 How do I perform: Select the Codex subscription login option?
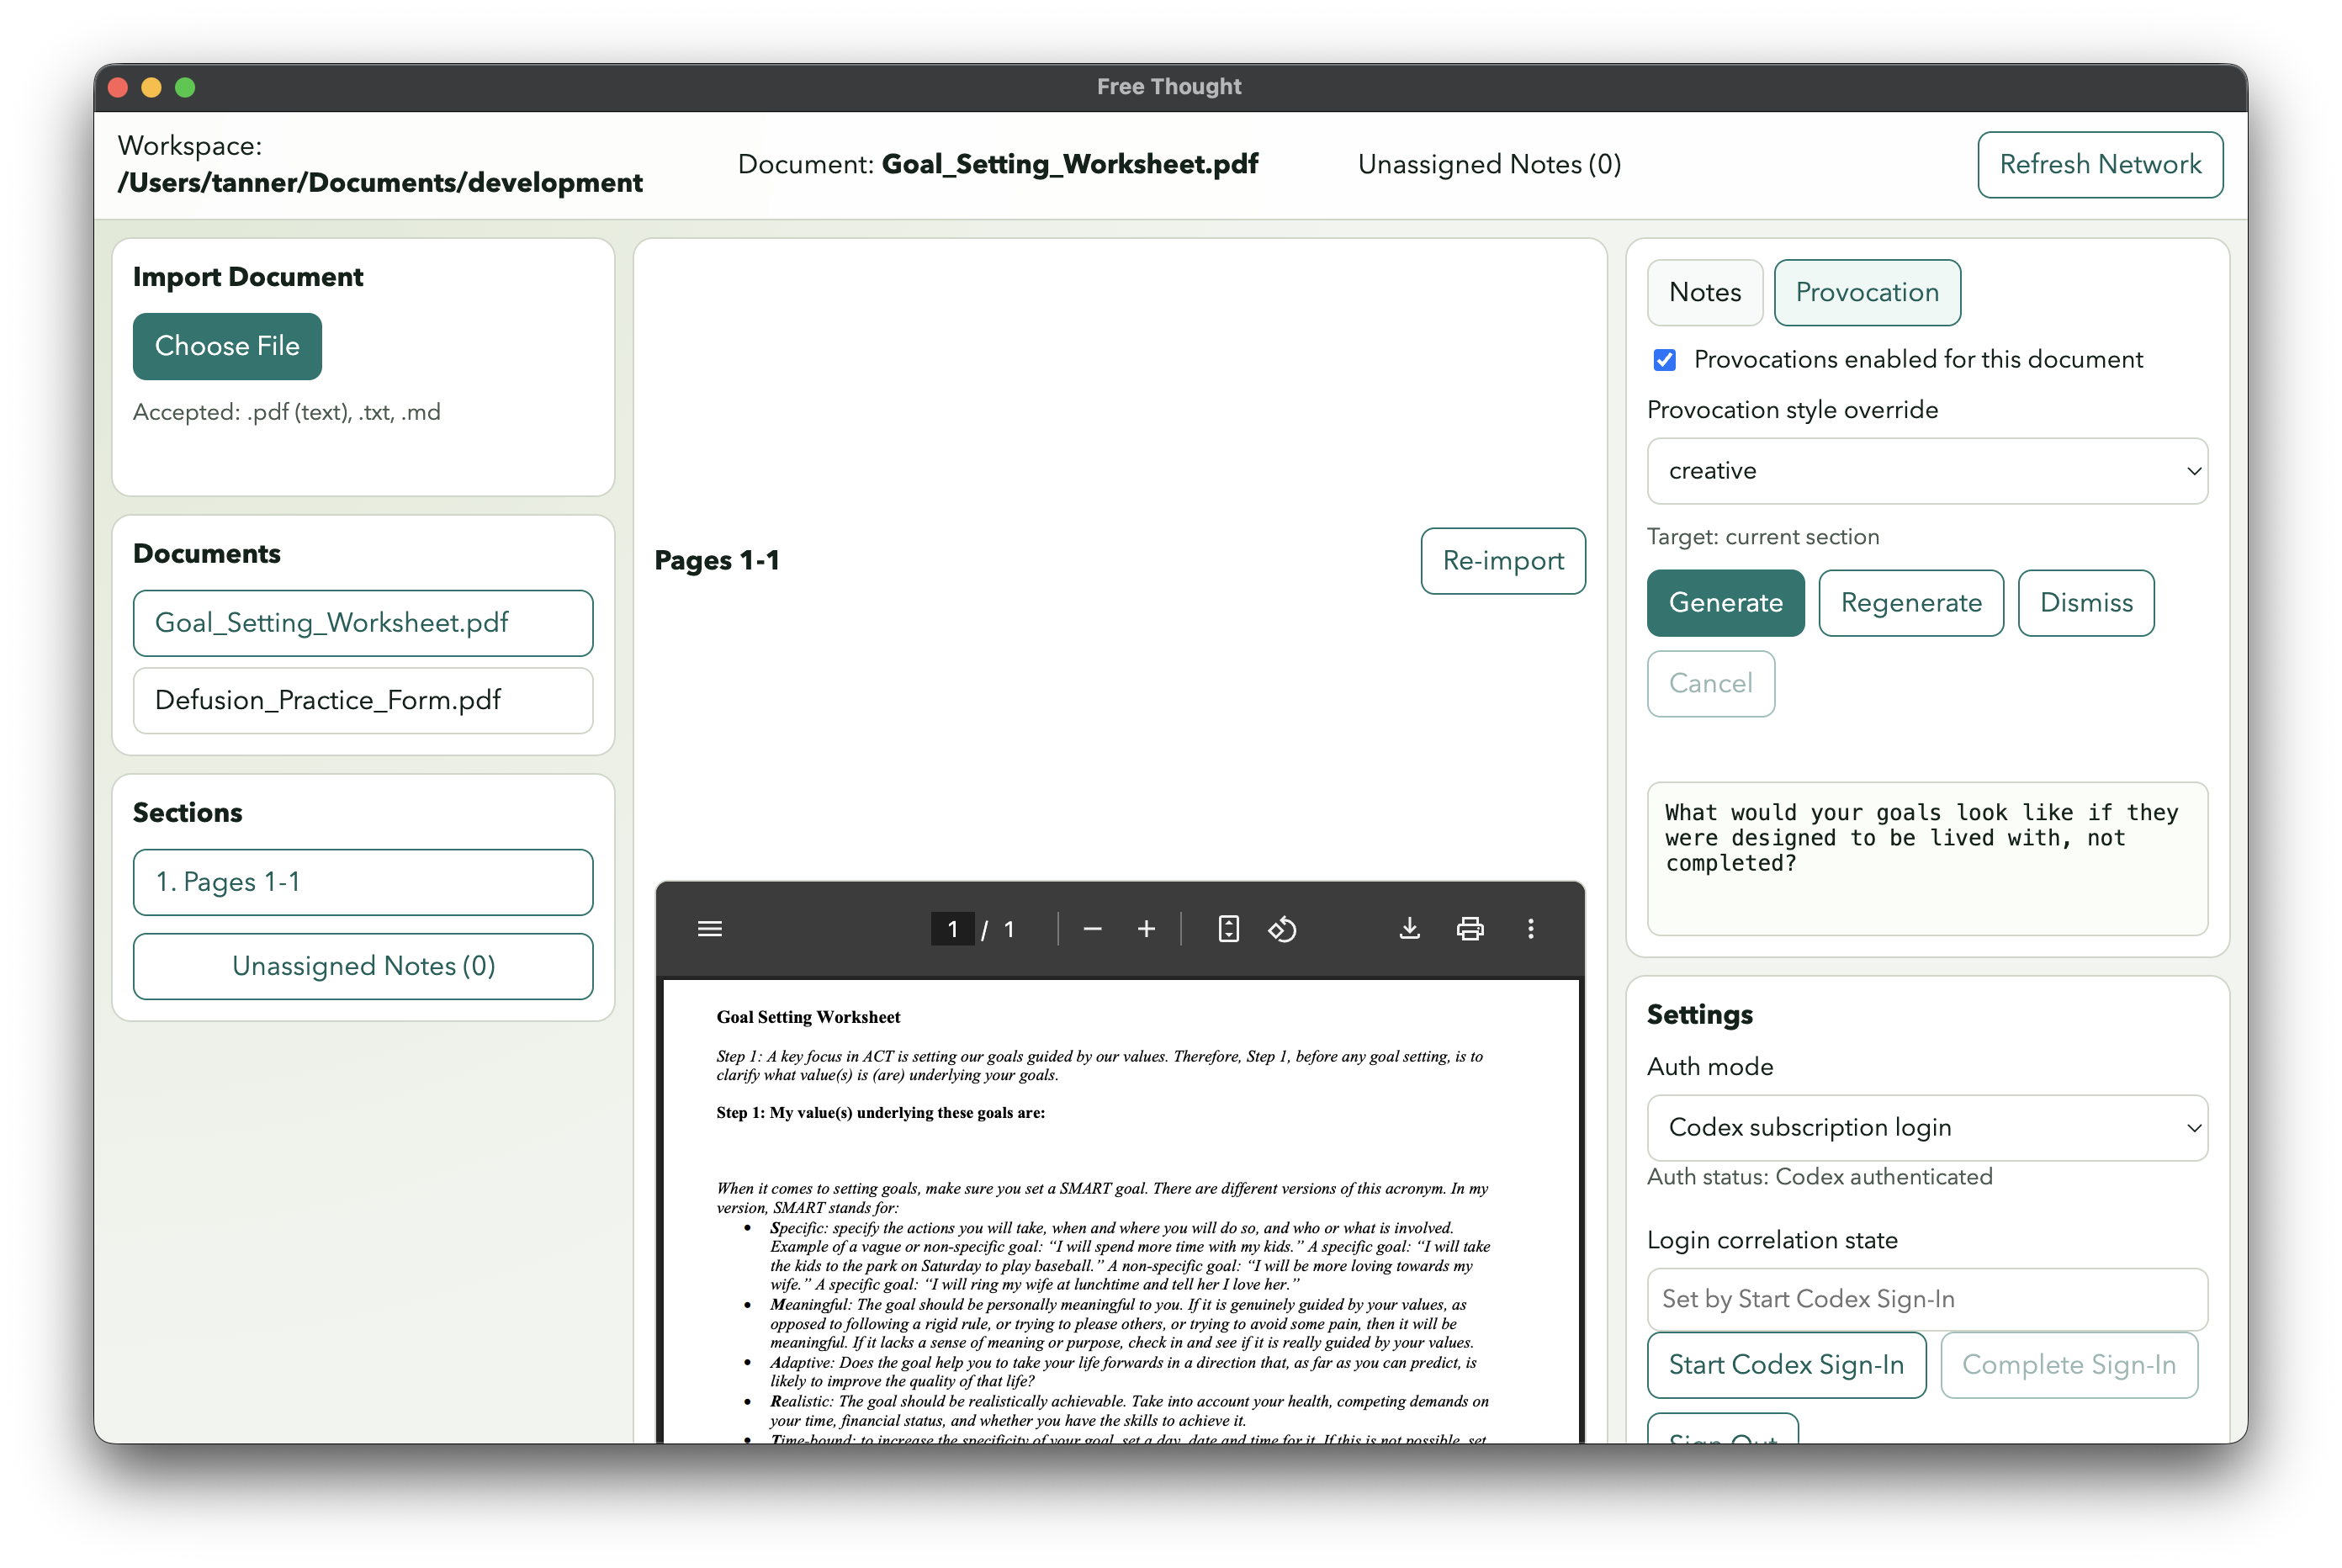pos(1926,1127)
